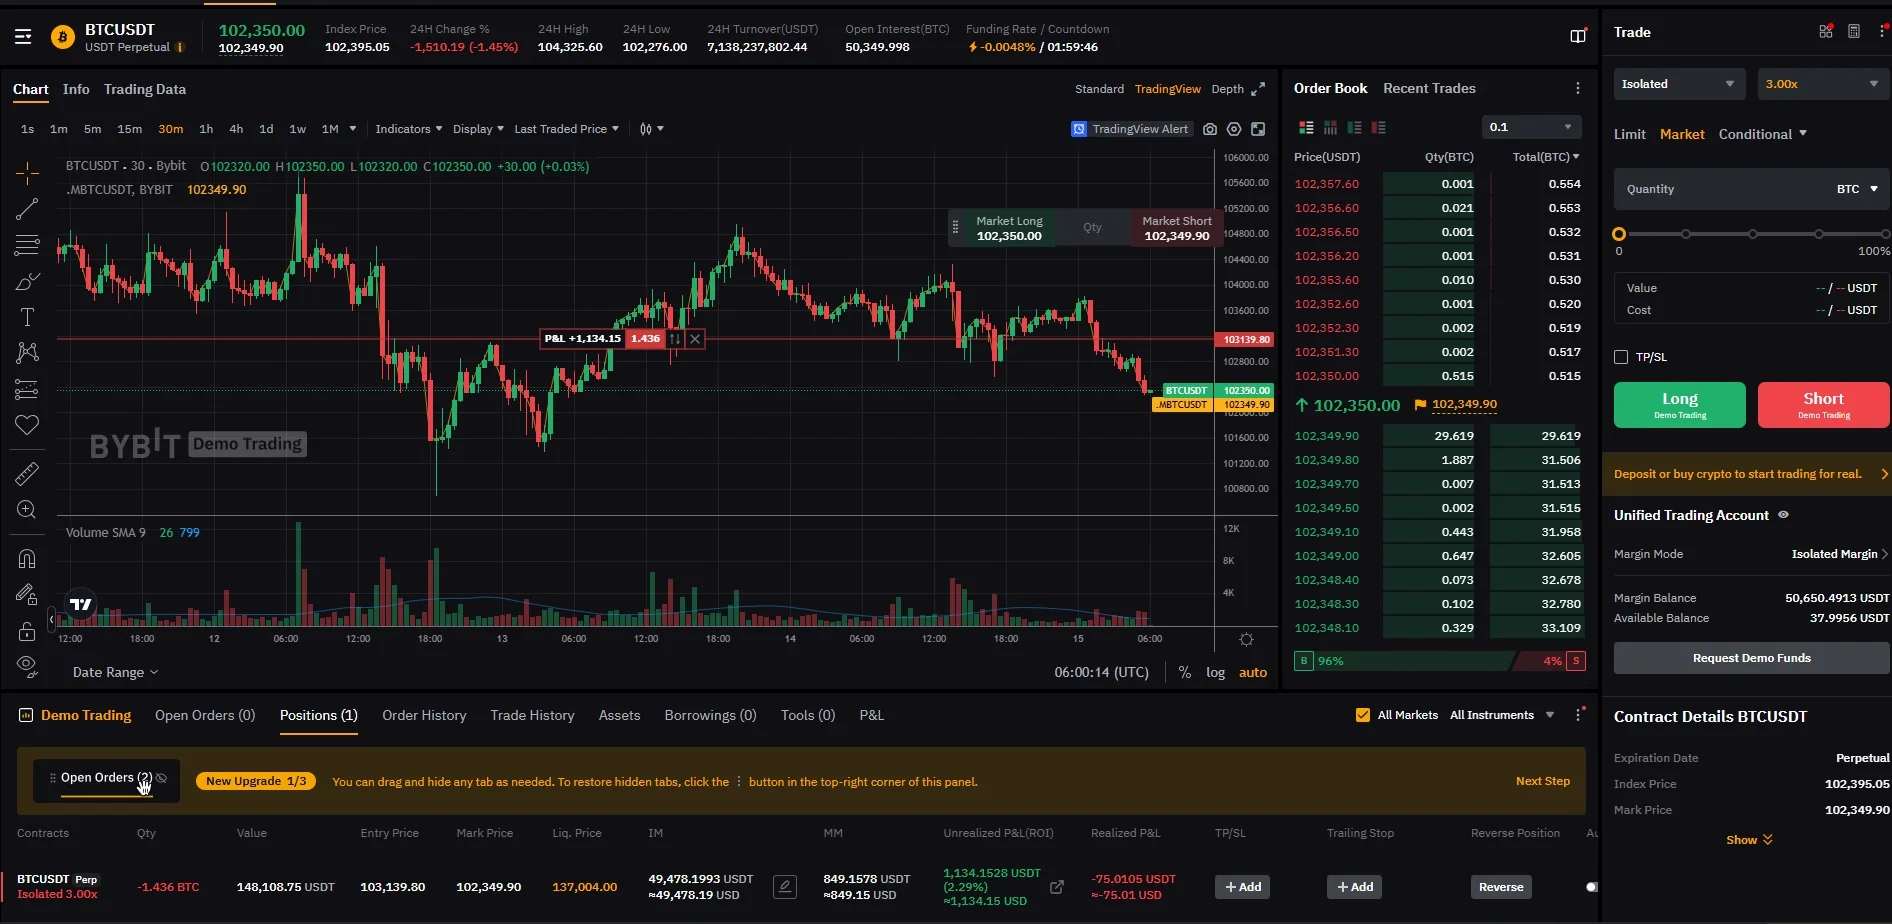The height and width of the screenshot is (924, 1892).
Task: Open the Last Traded Price dropdown
Action: [566, 129]
